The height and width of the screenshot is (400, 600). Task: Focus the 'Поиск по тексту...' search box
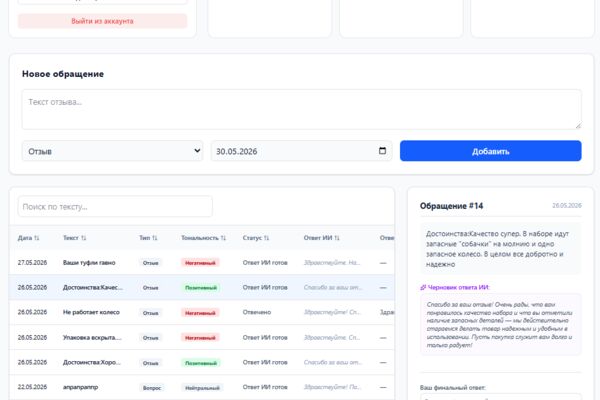[x=115, y=207]
